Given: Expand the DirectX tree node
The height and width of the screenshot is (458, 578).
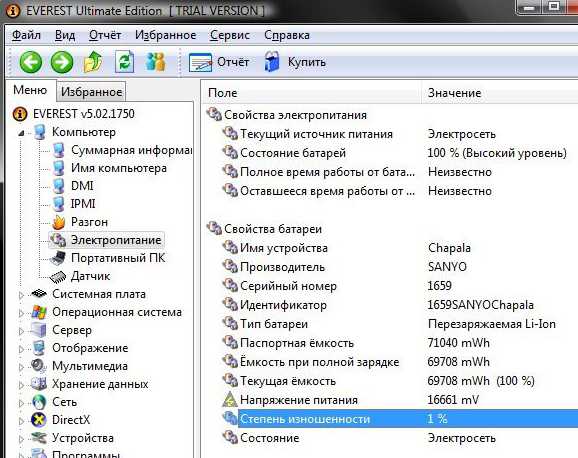Looking at the screenshot, I should [x=21, y=421].
